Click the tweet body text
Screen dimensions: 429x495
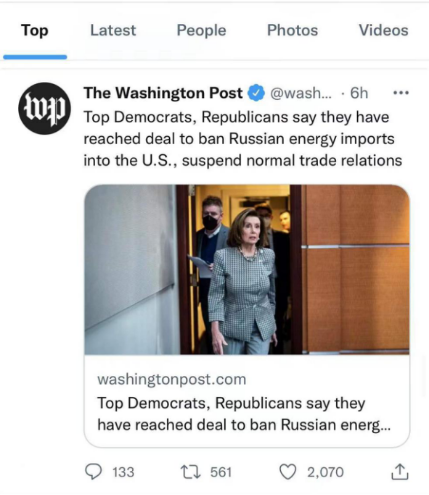pyautogui.click(x=243, y=139)
